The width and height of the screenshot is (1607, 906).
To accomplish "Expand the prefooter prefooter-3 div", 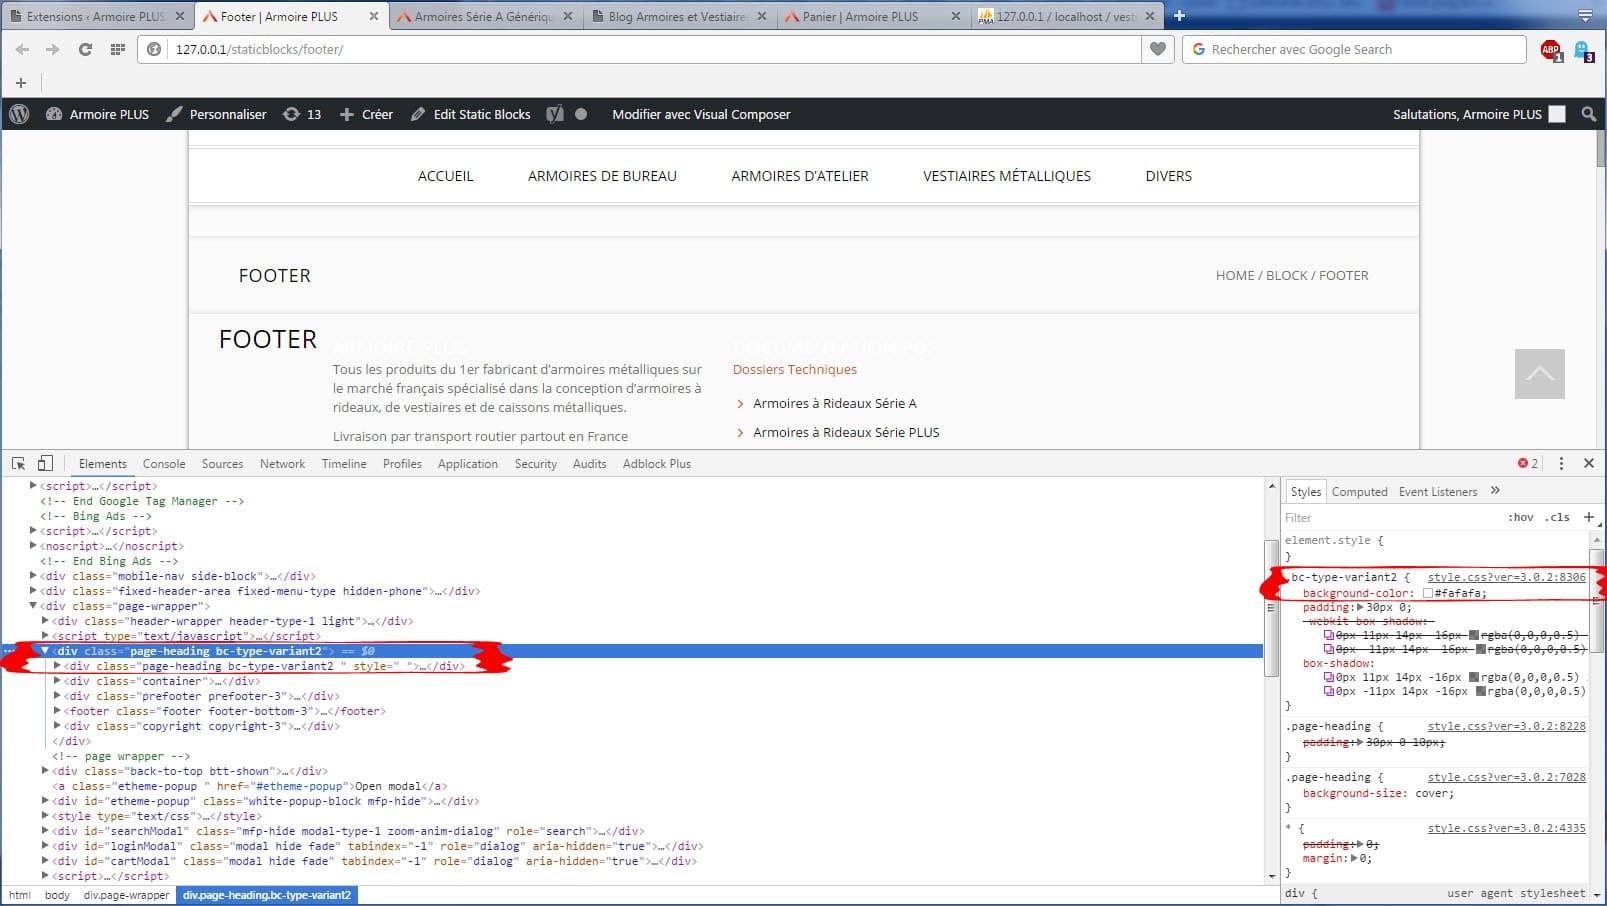I will point(57,696).
